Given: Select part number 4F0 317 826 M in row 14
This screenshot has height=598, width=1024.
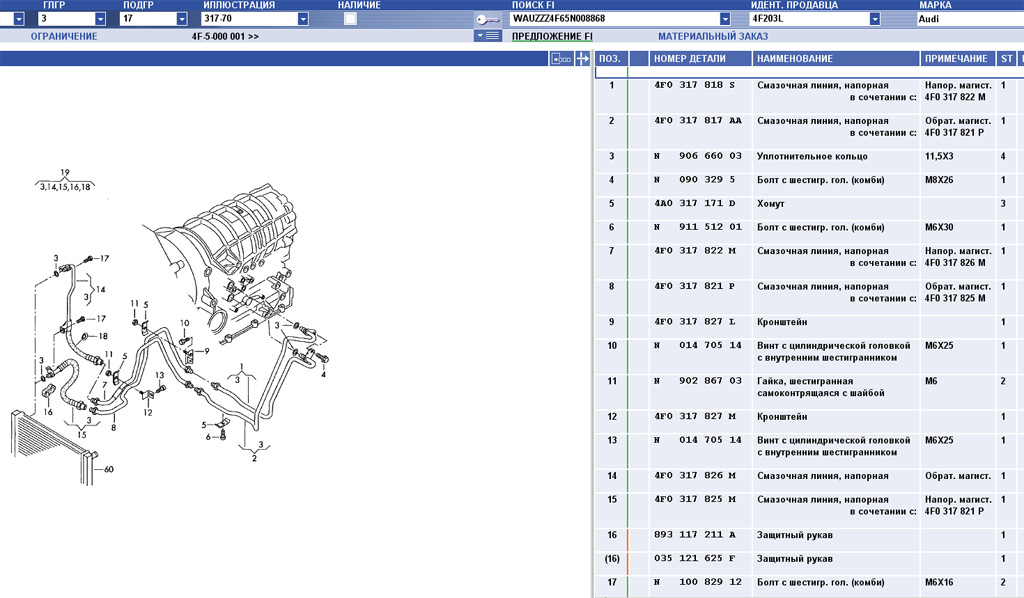Looking at the screenshot, I should (694, 475).
